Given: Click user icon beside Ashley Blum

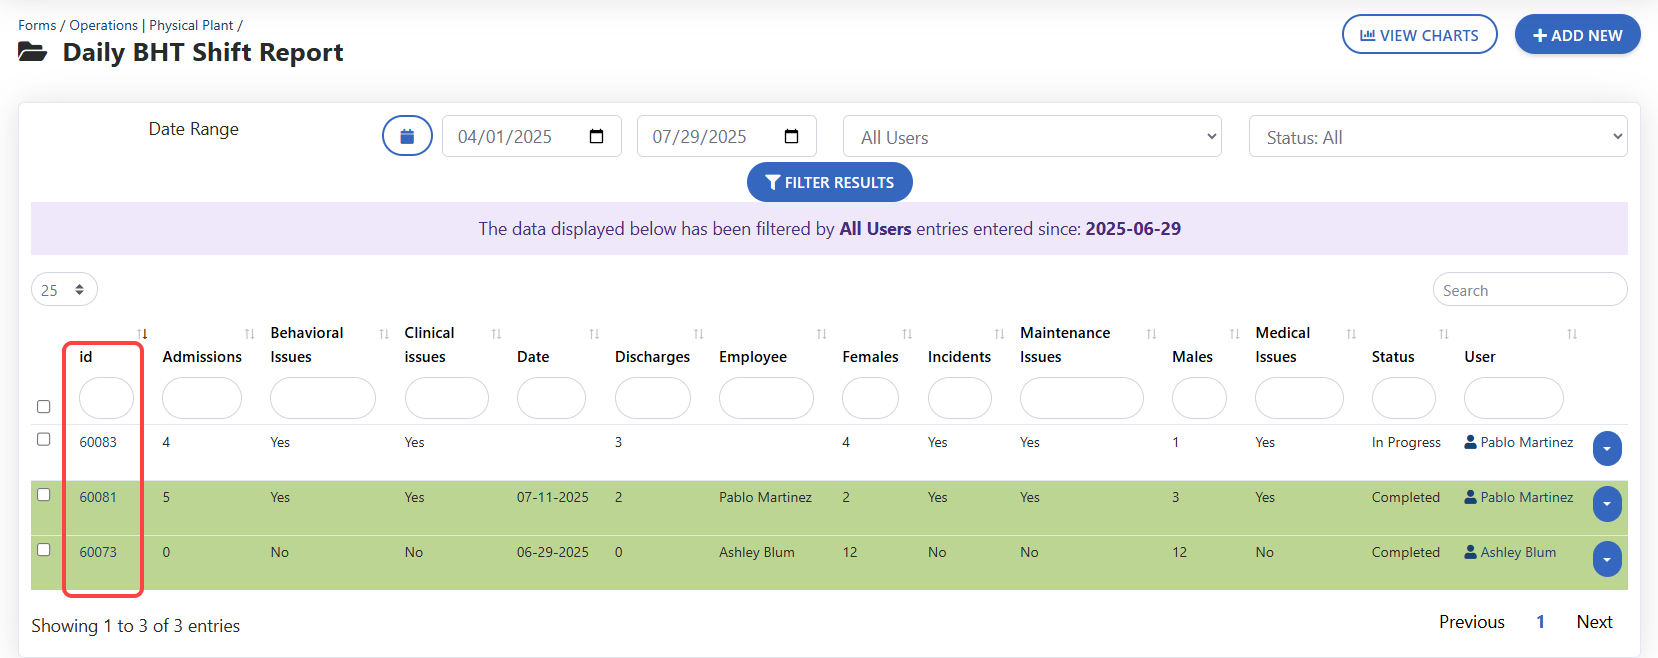Looking at the screenshot, I should coord(1470,552).
